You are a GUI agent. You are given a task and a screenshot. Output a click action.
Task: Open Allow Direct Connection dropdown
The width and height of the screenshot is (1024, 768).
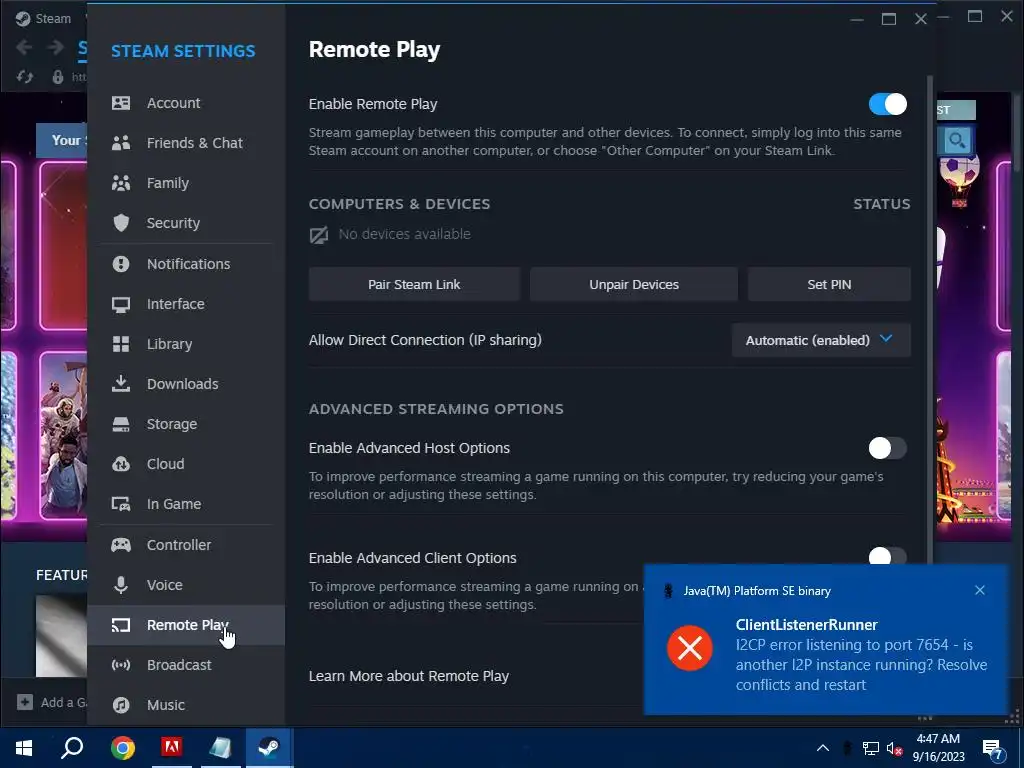[821, 340]
